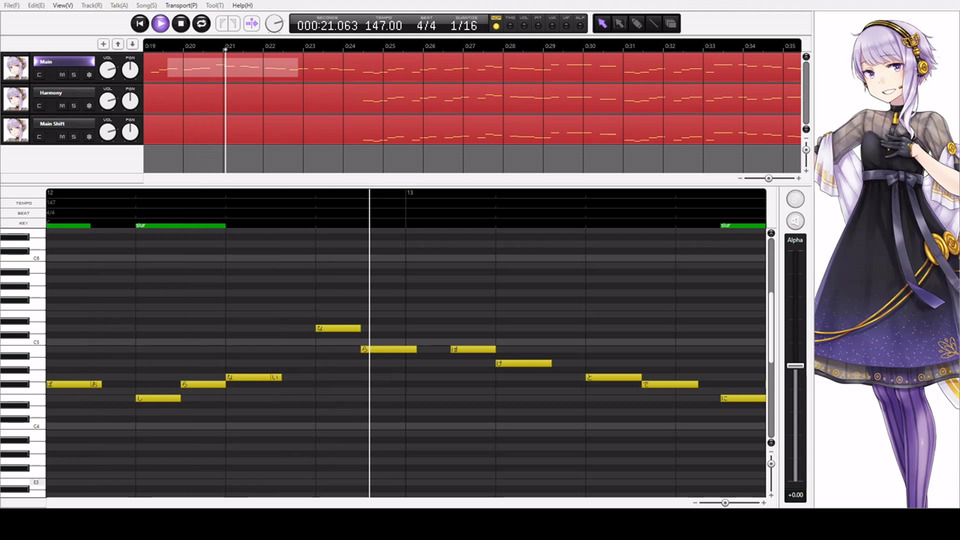Select the line tool
960x540 pixels.
(654, 23)
